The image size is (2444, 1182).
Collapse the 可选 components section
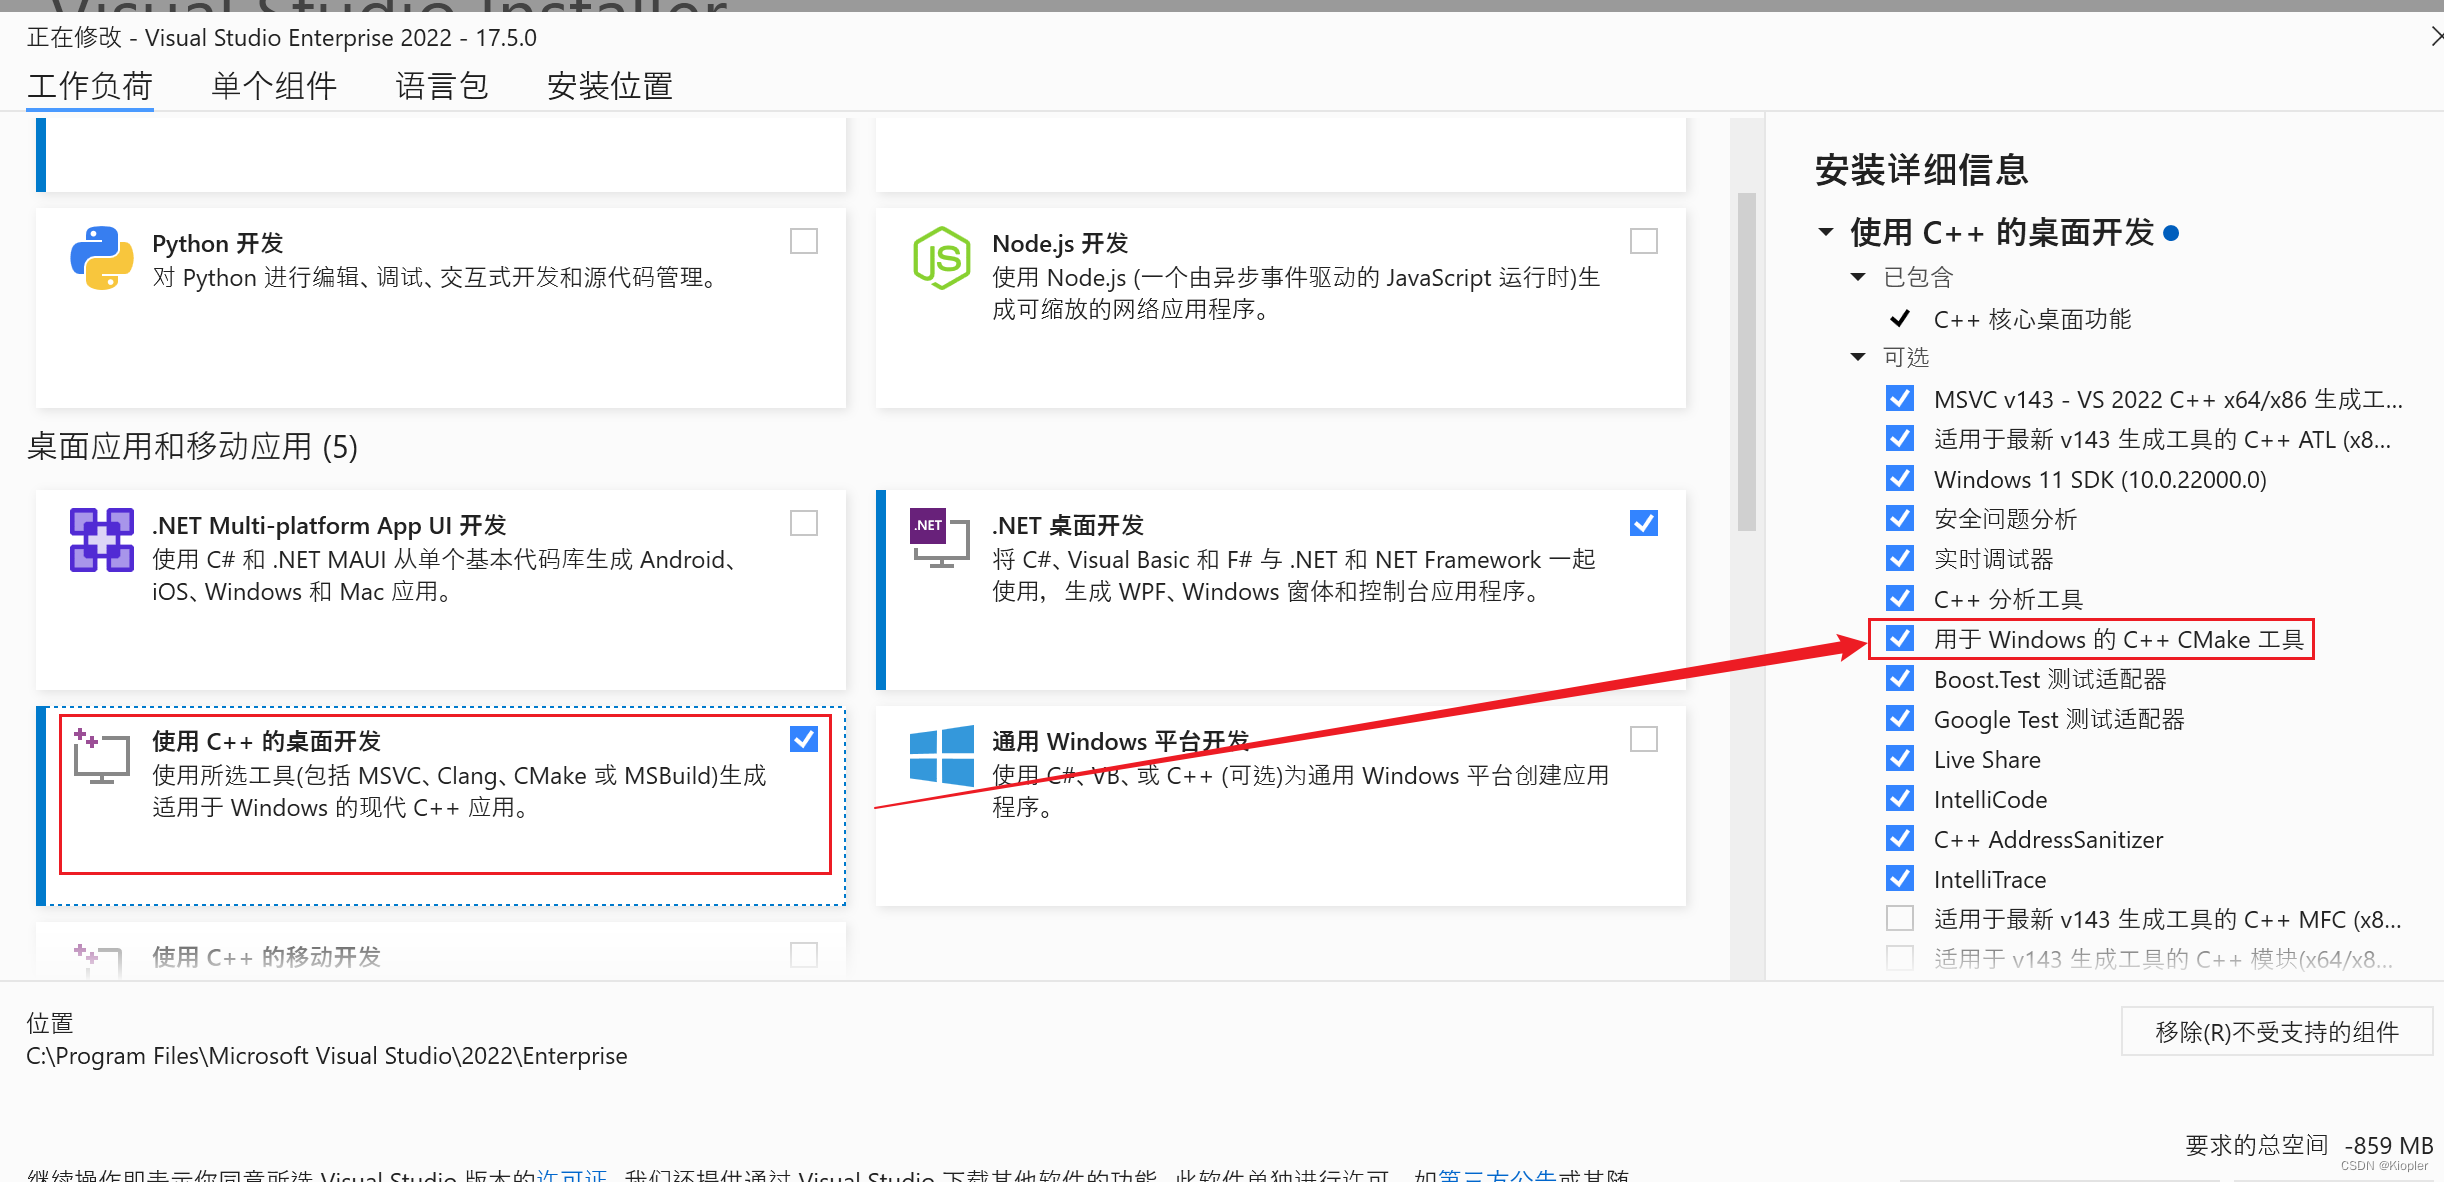[x=1858, y=357]
